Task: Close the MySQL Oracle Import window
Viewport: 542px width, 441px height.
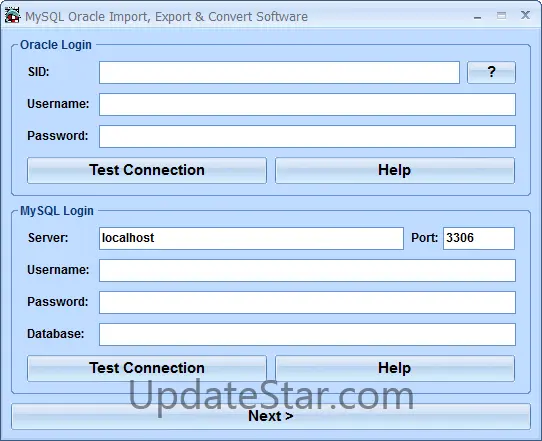Action: coord(525,15)
